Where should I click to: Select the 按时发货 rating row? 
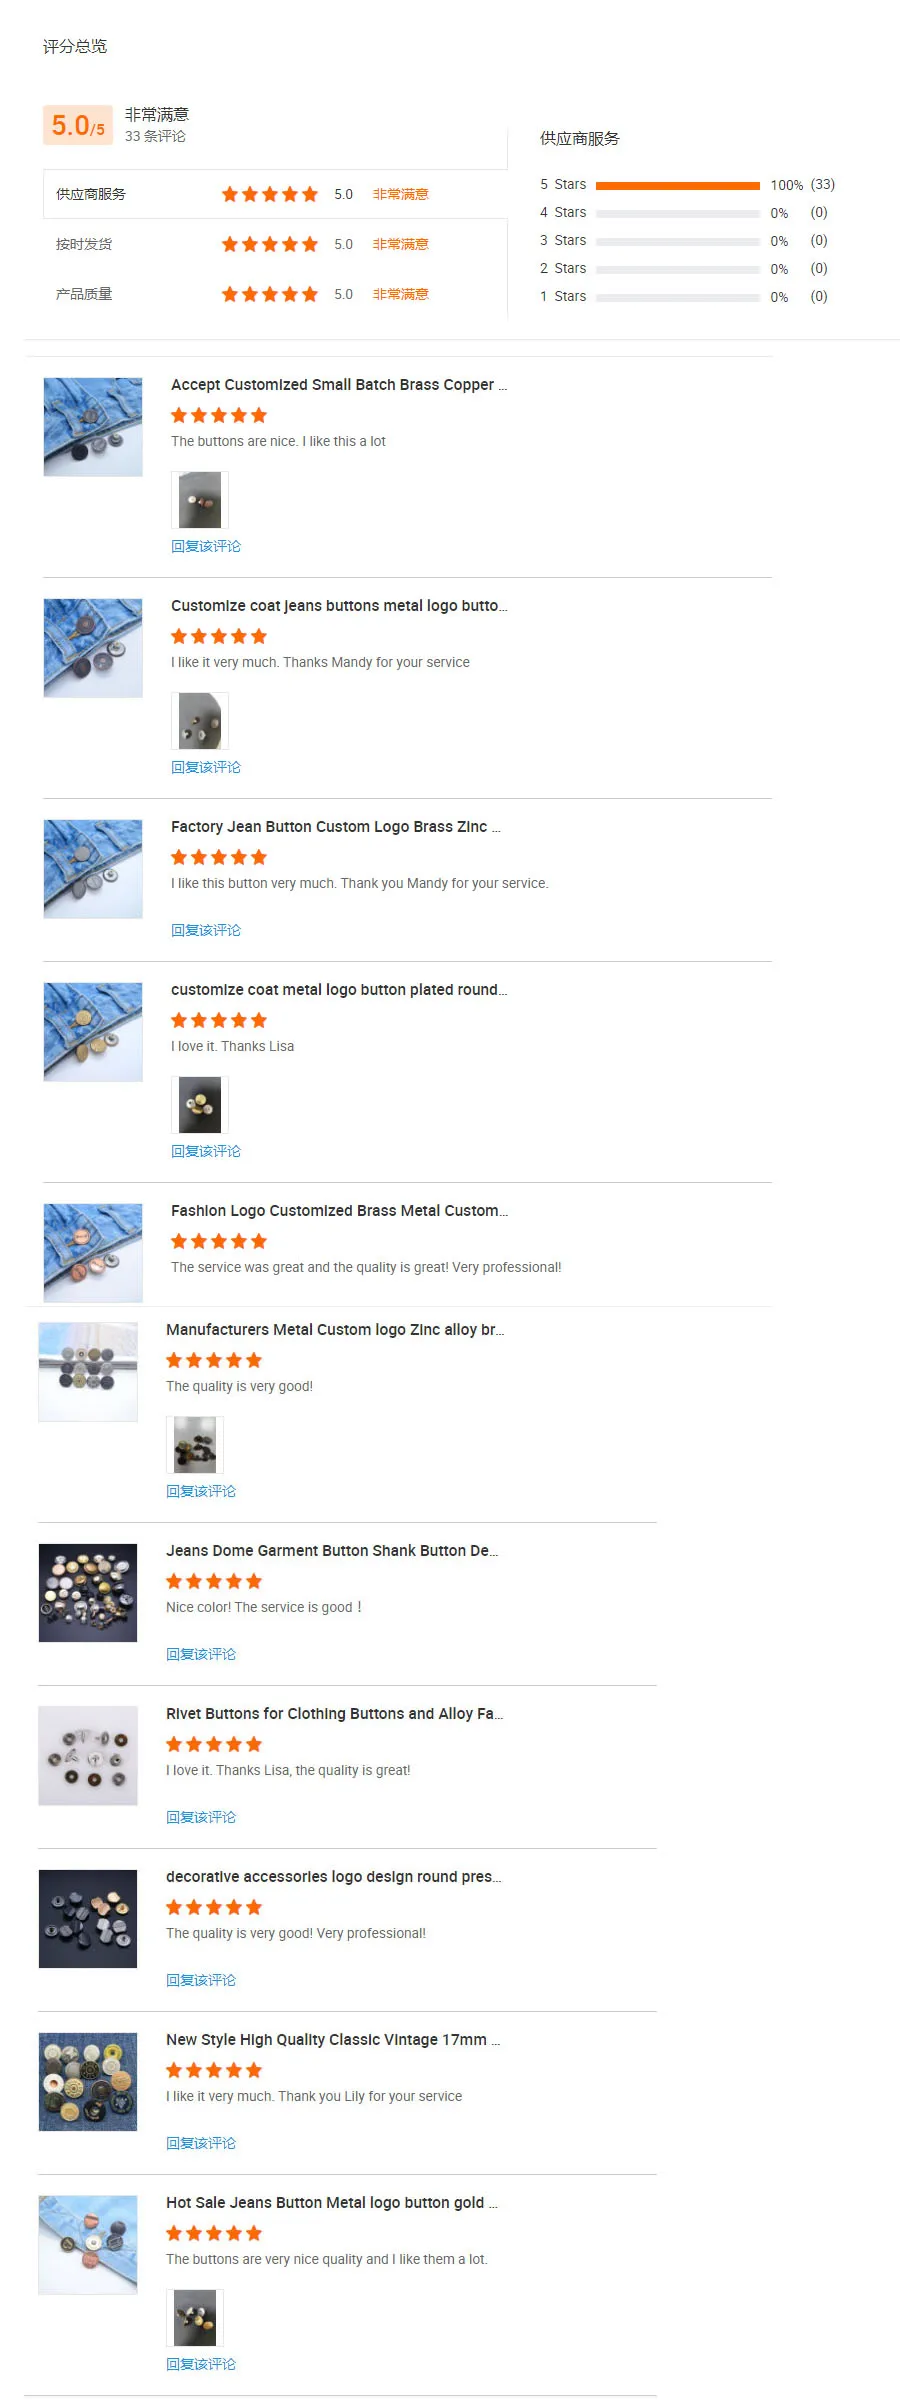coord(275,244)
